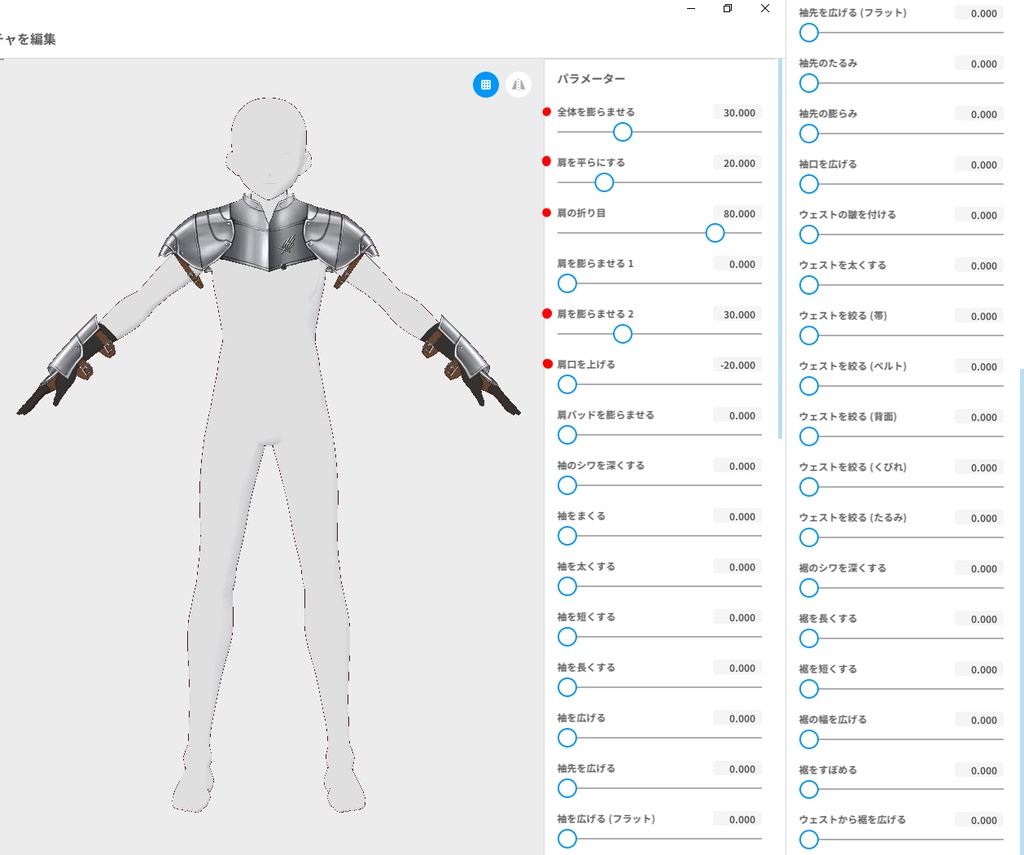Select the 袖のたるみ value field

coord(979,64)
